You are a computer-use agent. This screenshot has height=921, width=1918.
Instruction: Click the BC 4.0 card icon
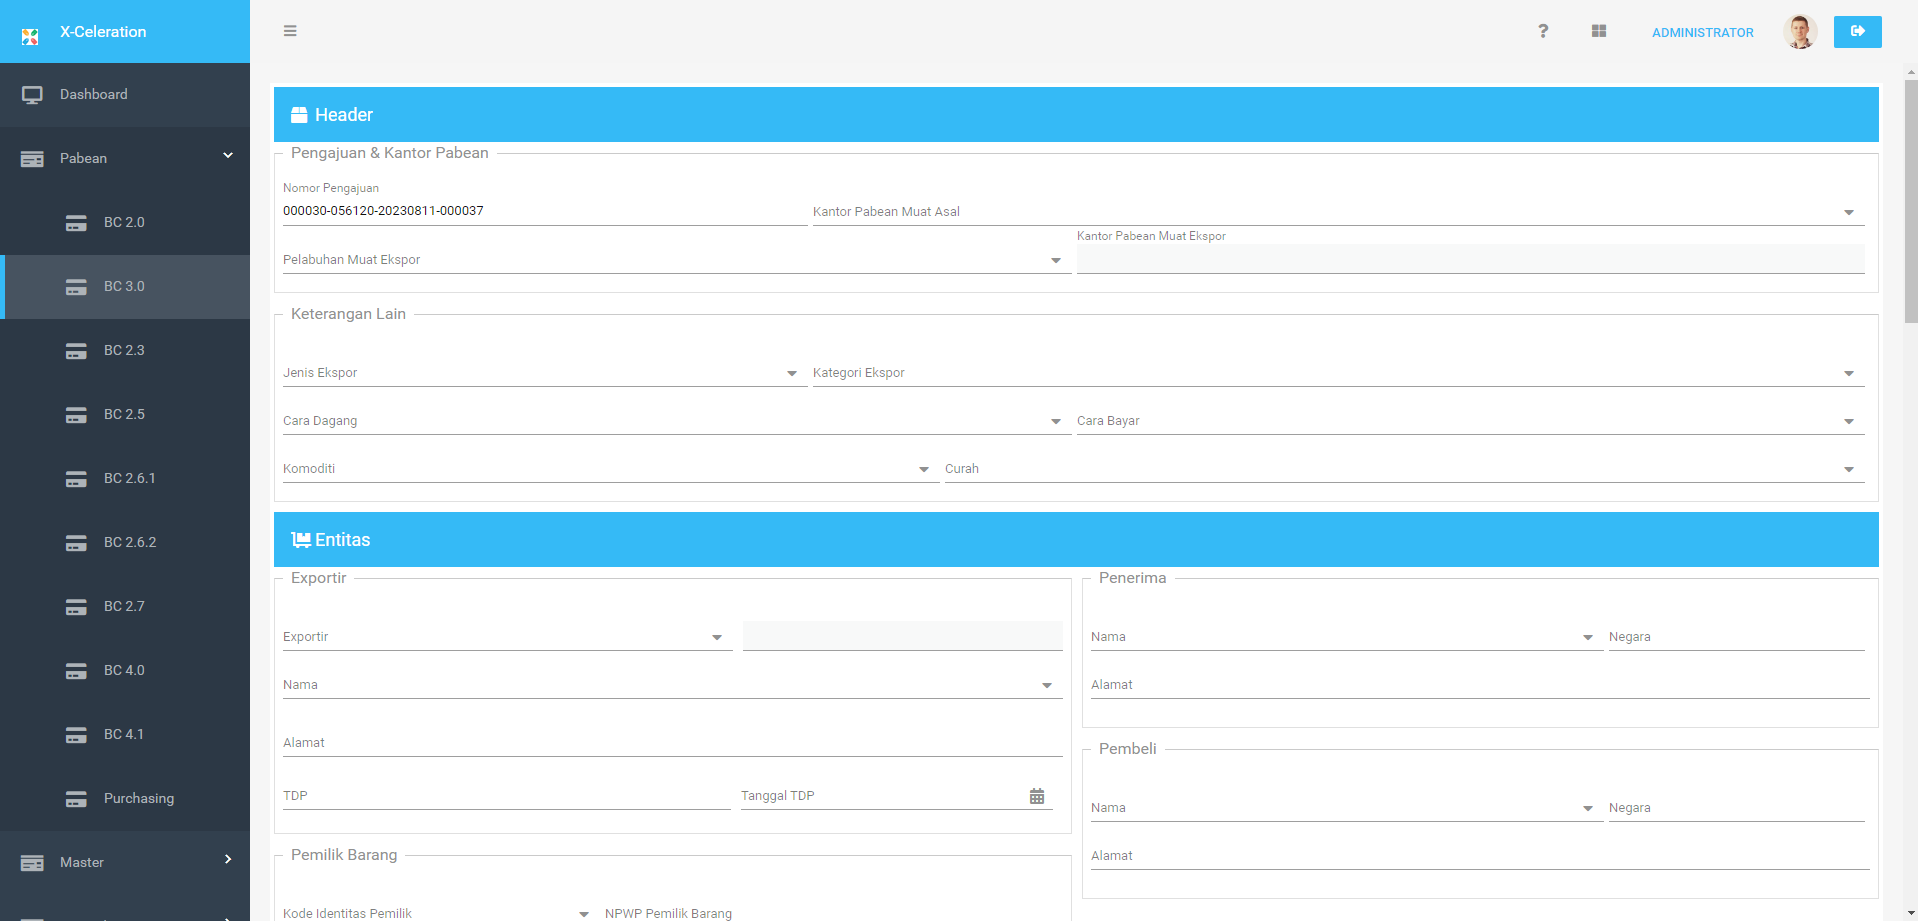(76, 671)
